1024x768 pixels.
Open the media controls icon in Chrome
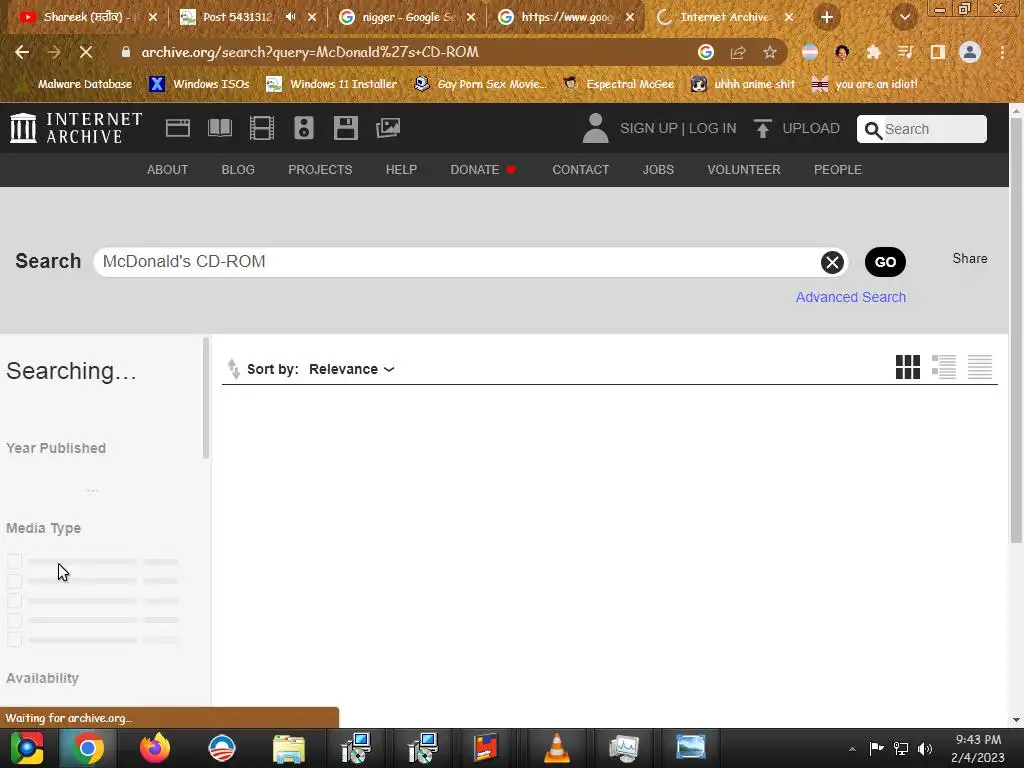905,52
